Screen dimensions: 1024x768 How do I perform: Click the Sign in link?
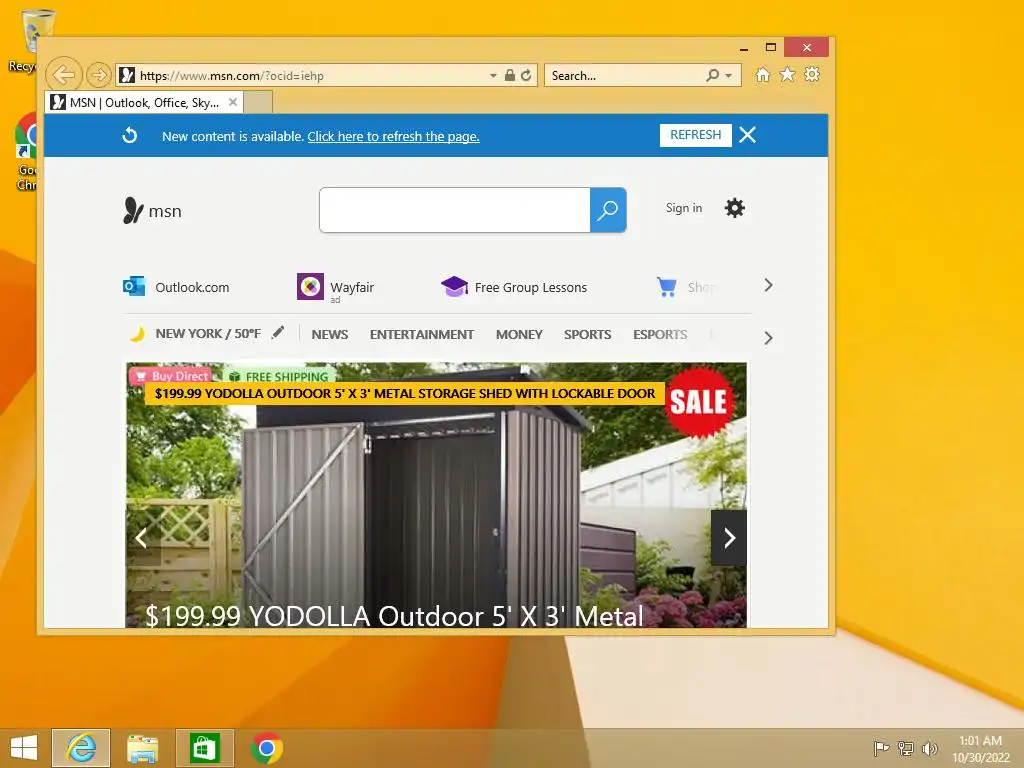tap(684, 208)
